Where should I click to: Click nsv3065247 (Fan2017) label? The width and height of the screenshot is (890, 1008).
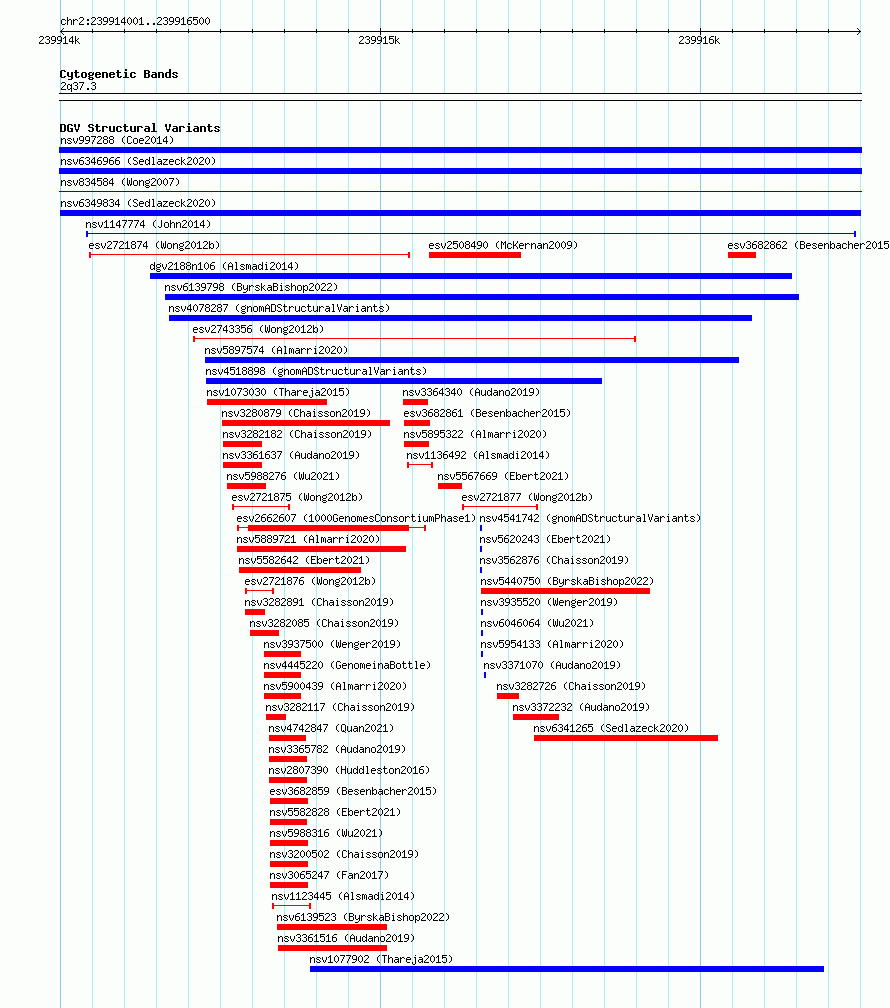329,876
